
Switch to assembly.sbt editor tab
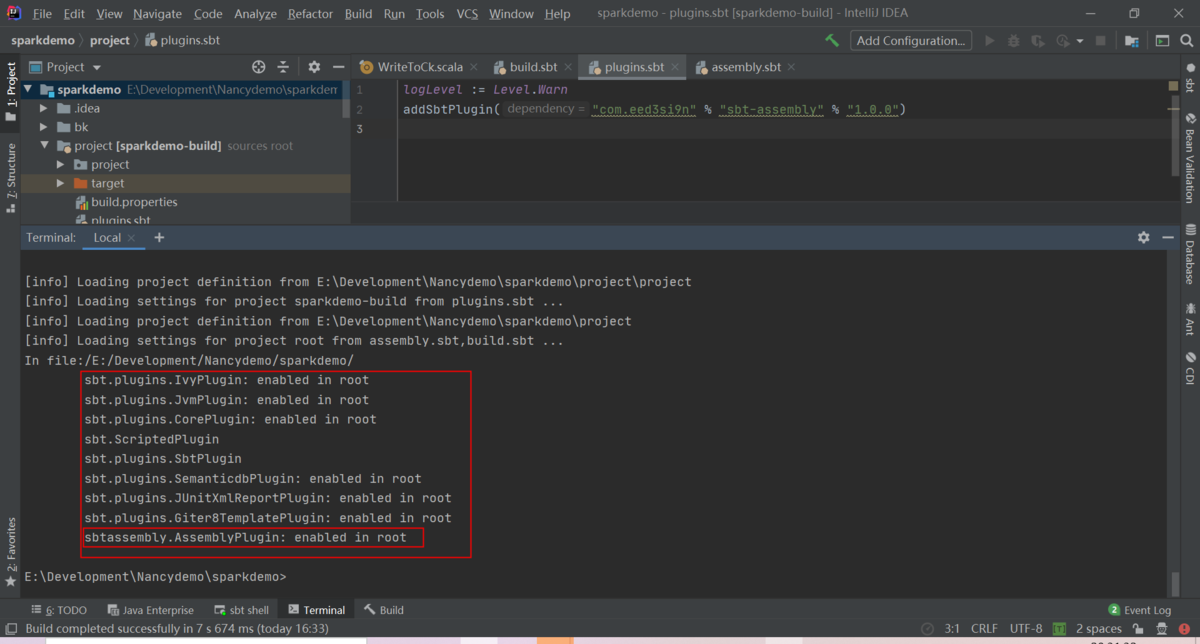coord(745,67)
